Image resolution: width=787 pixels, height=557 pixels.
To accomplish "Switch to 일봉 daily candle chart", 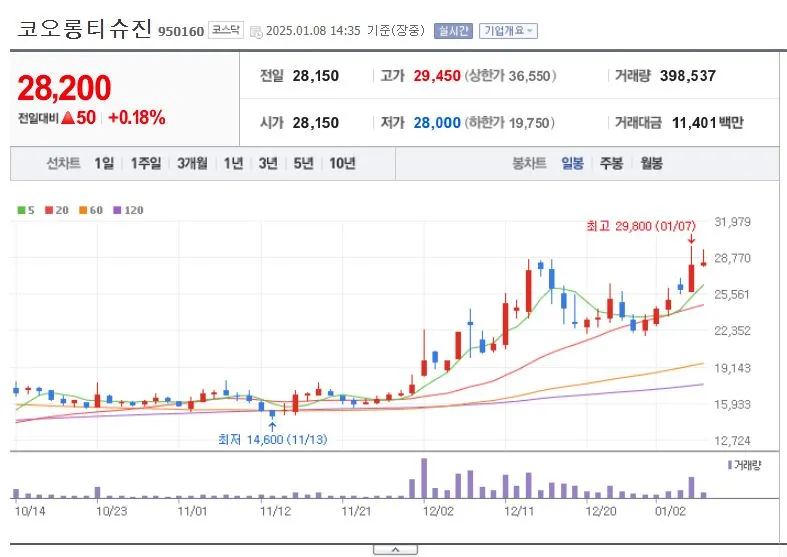I will pyautogui.click(x=572, y=163).
